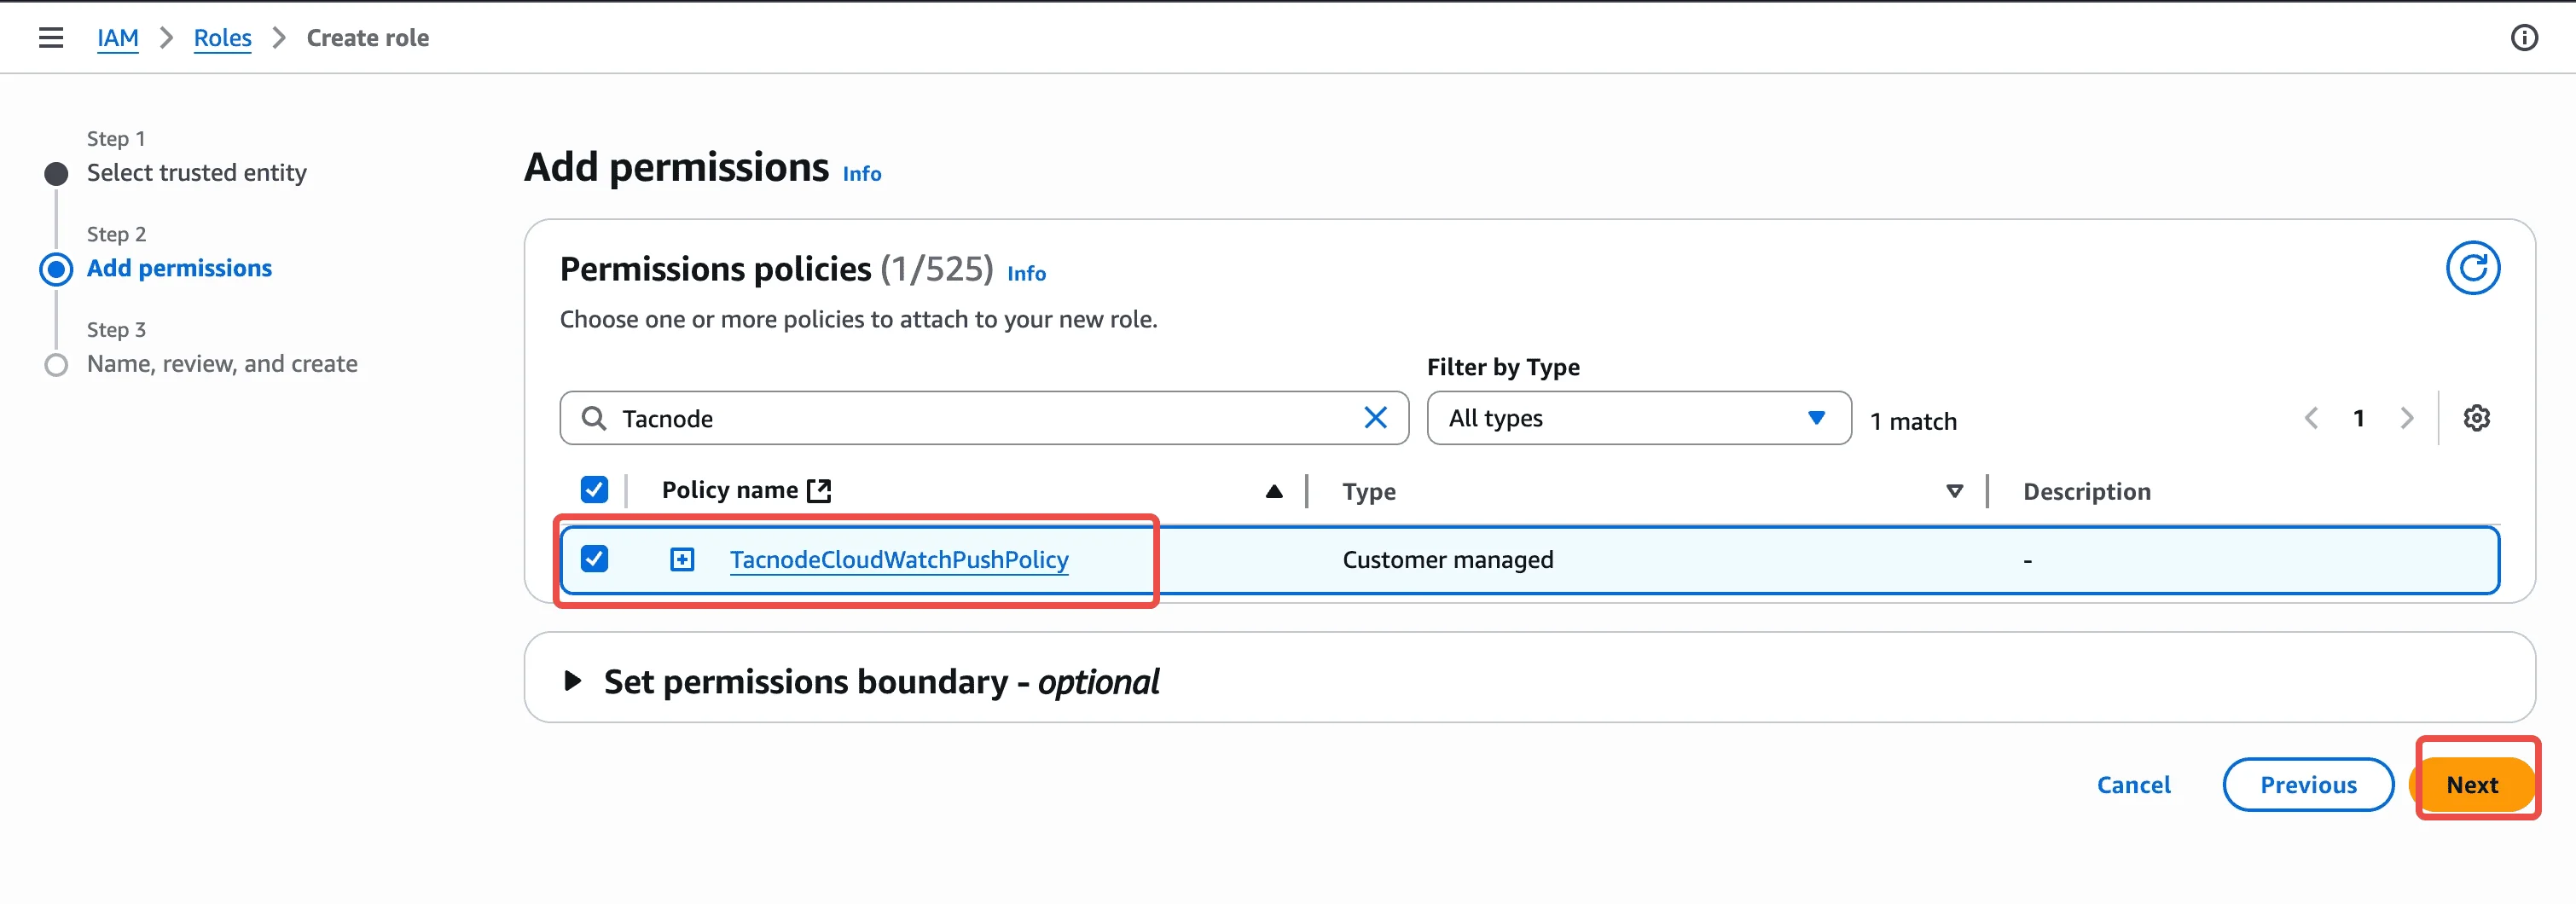The image size is (2576, 904).
Task: Open the hamburger navigation menu
Action: point(51,38)
